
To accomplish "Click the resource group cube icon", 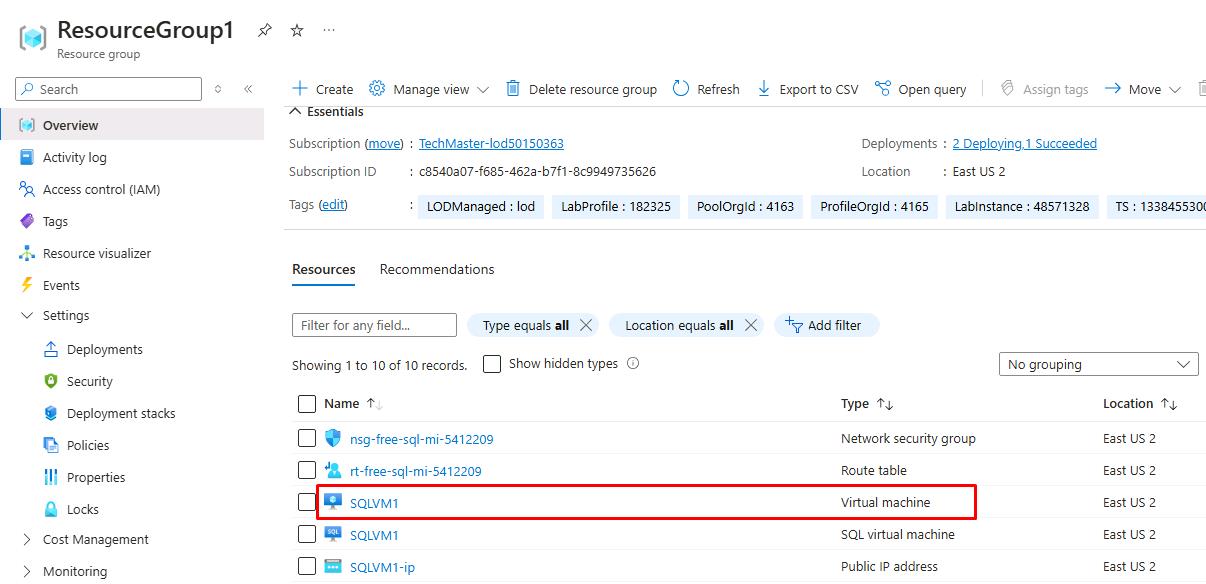I will tap(33, 38).
